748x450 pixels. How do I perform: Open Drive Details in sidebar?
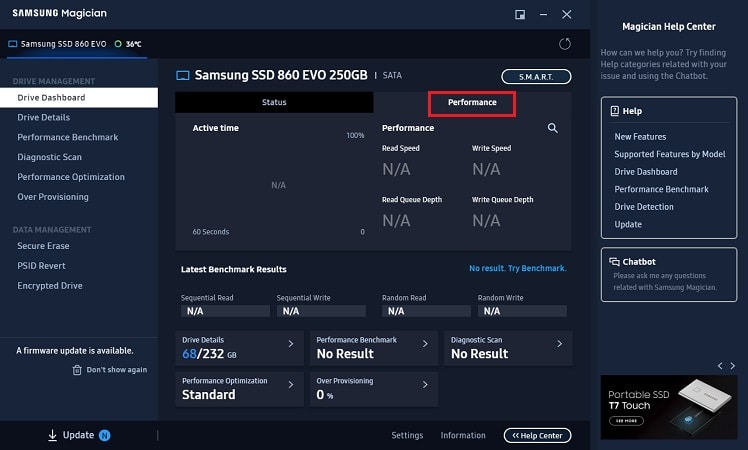[43, 117]
